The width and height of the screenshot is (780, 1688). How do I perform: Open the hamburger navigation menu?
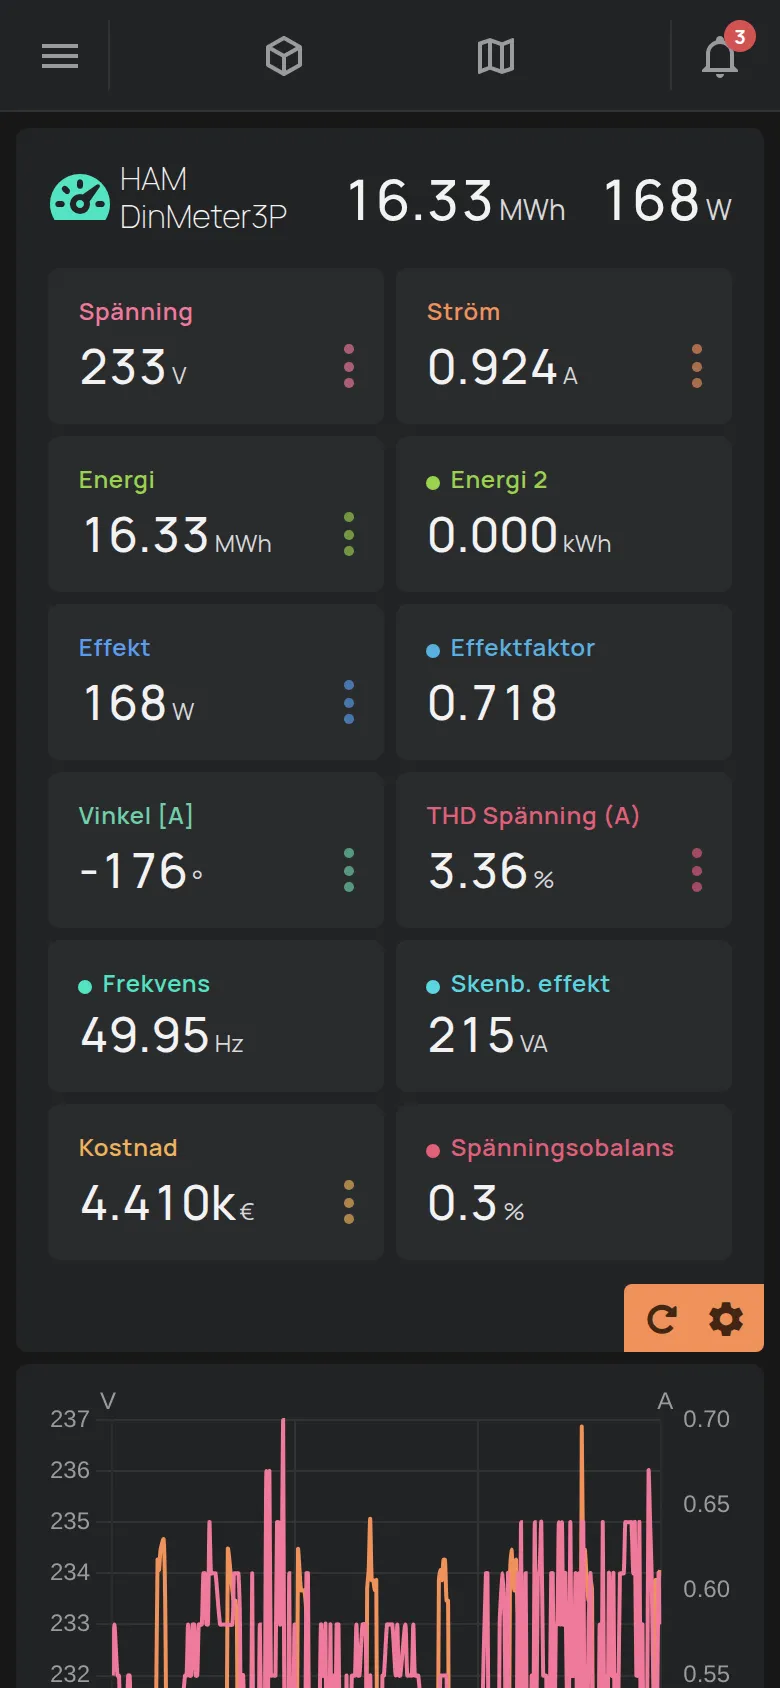point(60,56)
